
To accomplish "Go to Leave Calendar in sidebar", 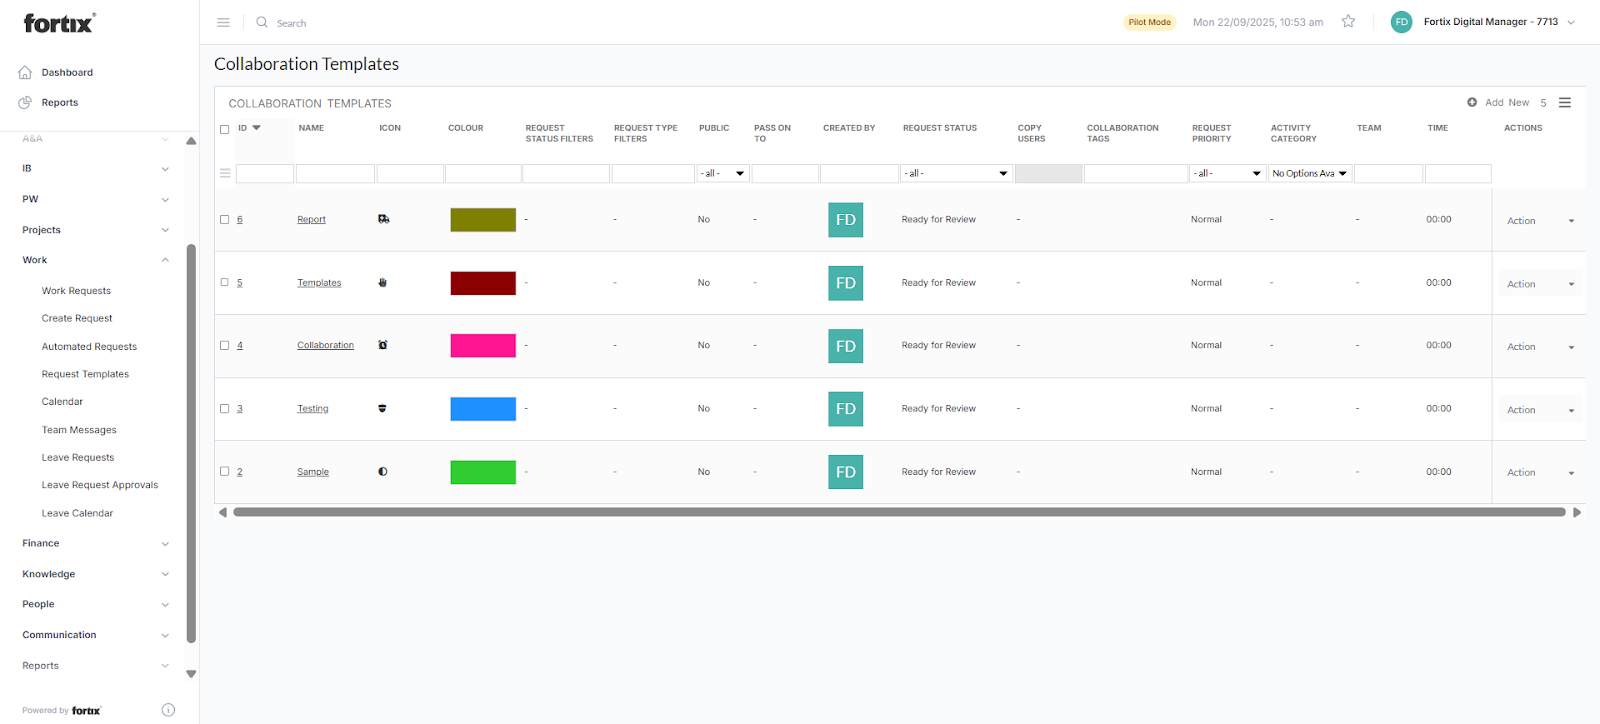I will pyautogui.click(x=77, y=513).
